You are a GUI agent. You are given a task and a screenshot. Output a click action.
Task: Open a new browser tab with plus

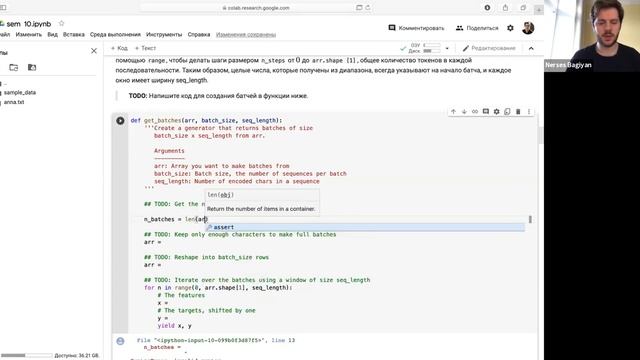[539, 9]
